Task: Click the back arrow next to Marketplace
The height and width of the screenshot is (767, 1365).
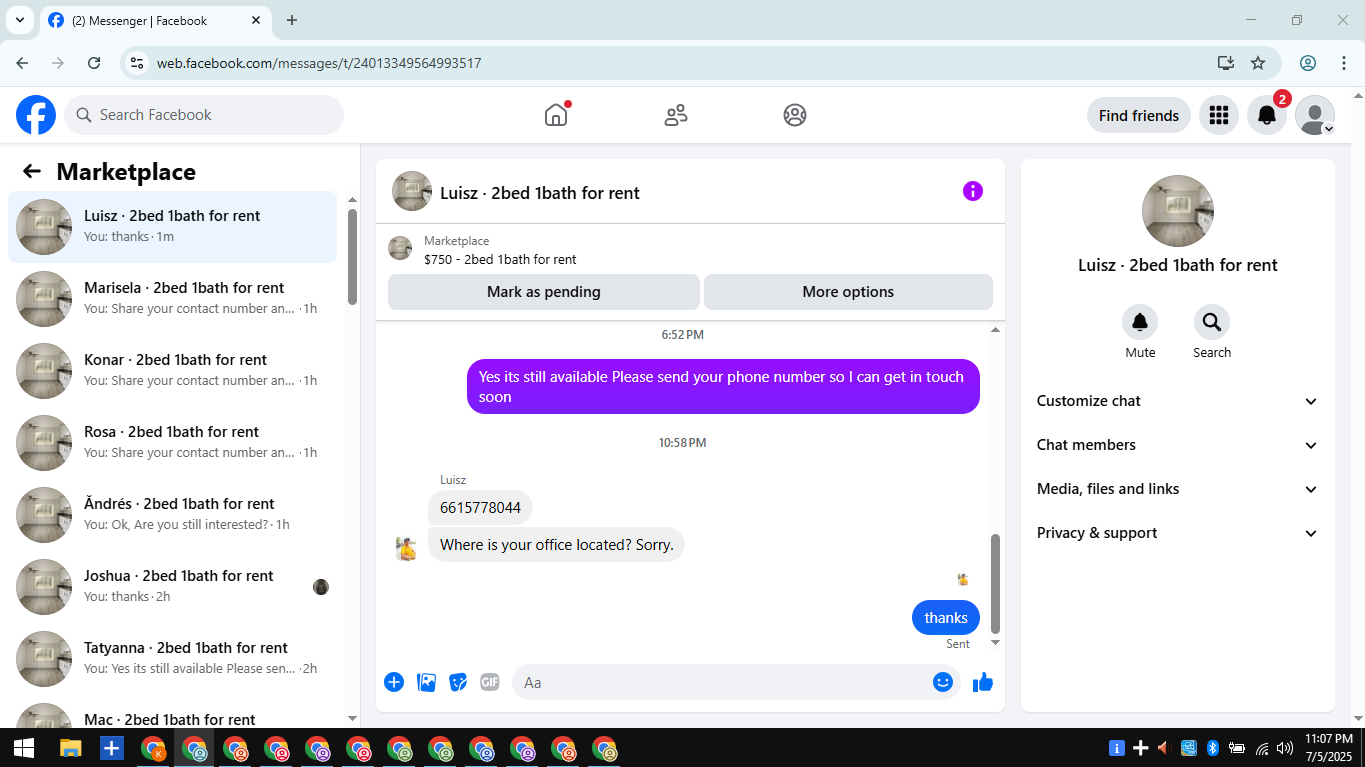Action: click(32, 171)
